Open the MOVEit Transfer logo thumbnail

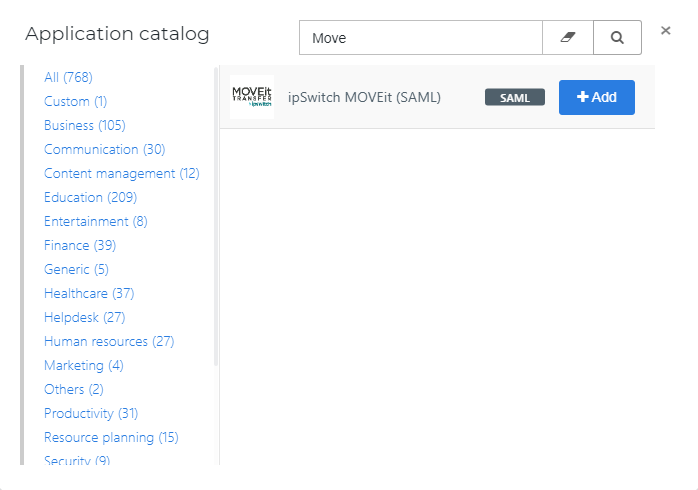coord(252,97)
